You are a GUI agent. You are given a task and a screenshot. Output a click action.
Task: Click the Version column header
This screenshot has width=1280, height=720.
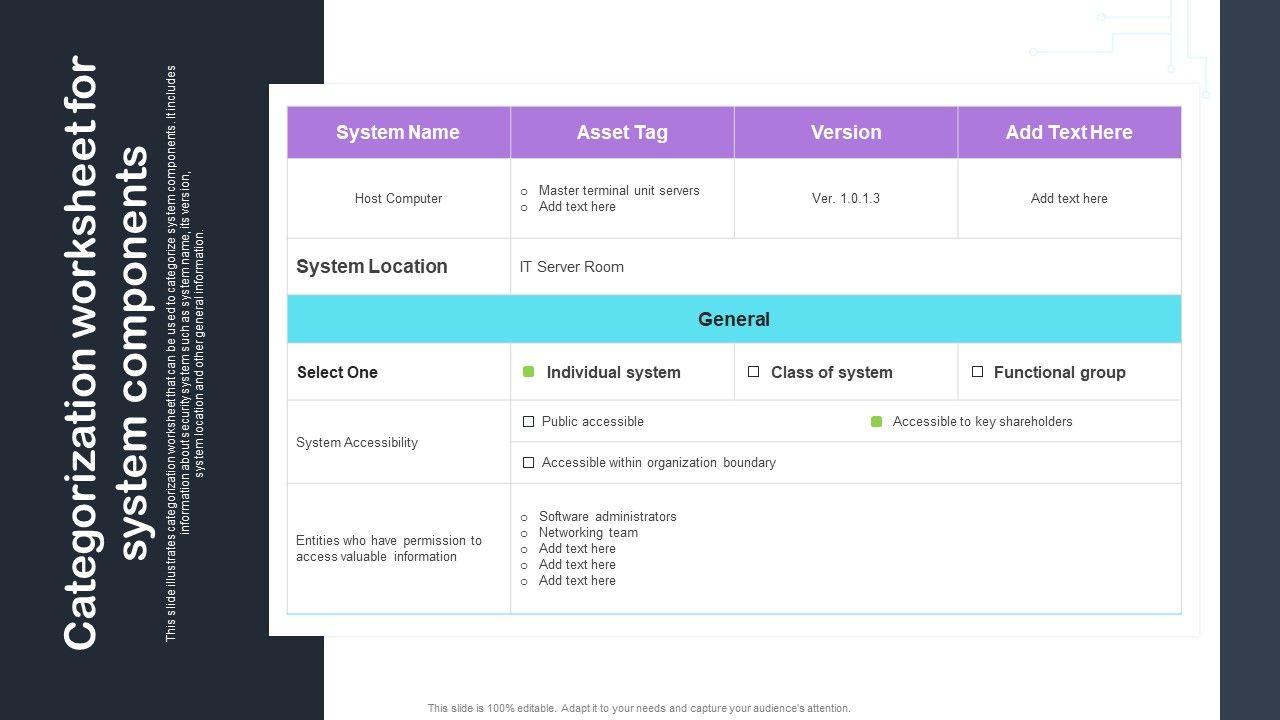(x=846, y=132)
